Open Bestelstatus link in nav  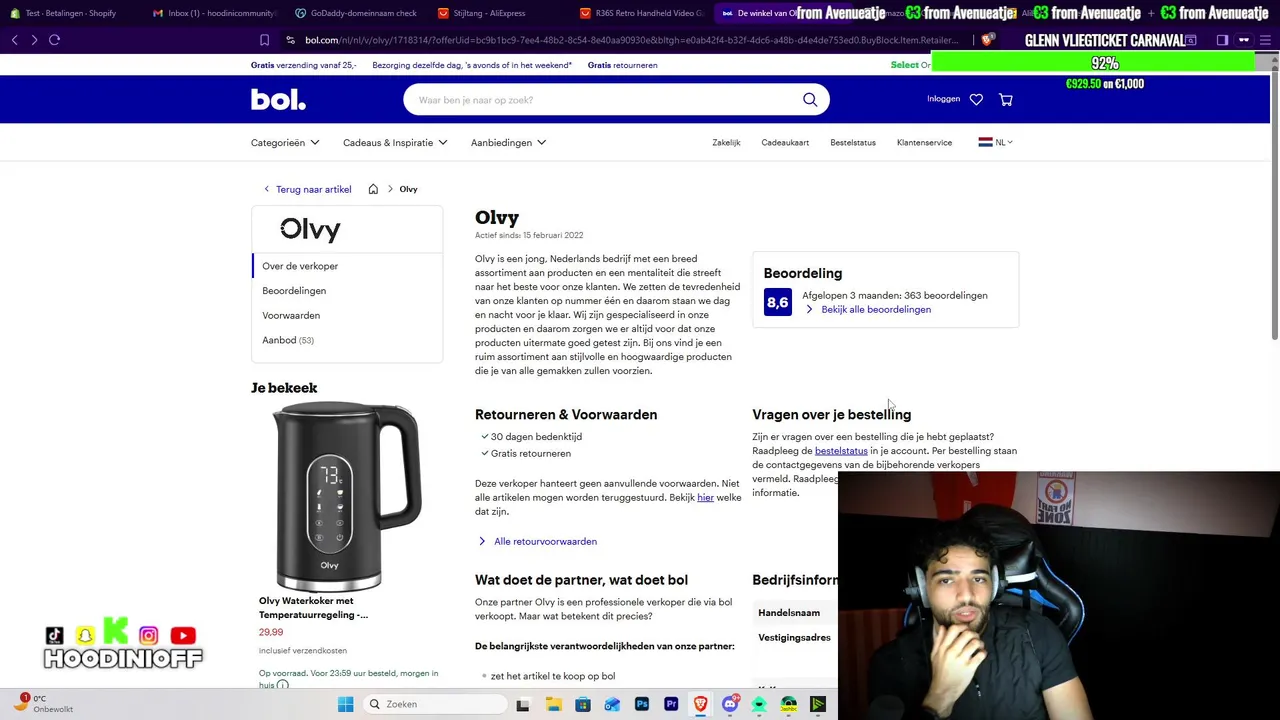(x=853, y=143)
